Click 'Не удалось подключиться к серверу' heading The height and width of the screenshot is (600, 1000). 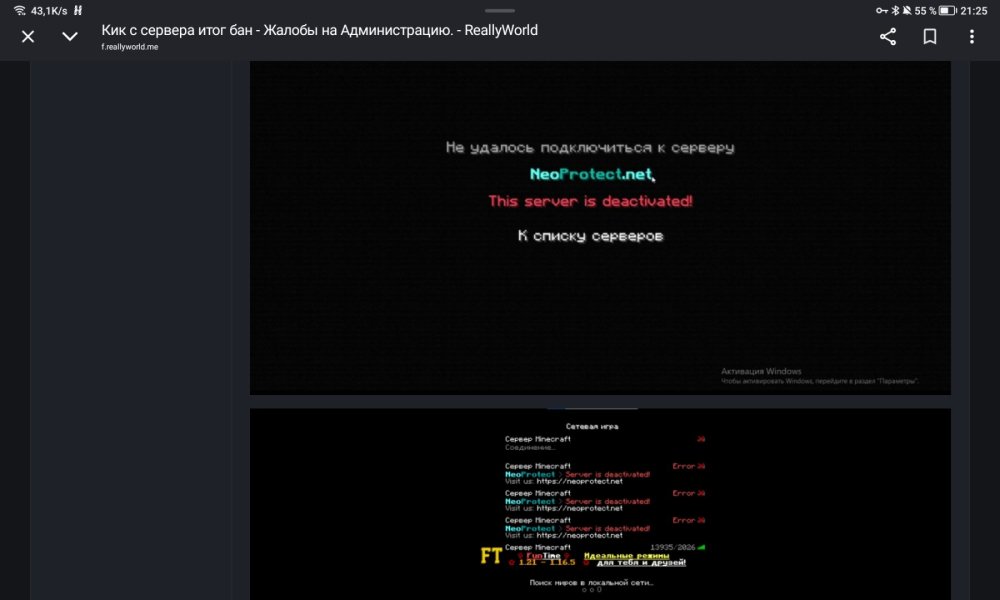click(x=590, y=148)
